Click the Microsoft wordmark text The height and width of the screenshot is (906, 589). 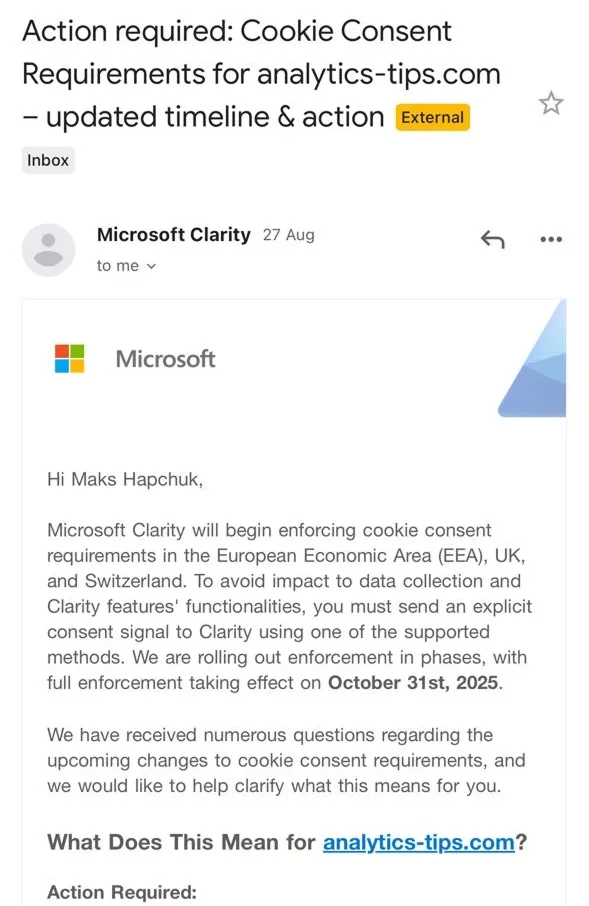click(x=165, y=359)
